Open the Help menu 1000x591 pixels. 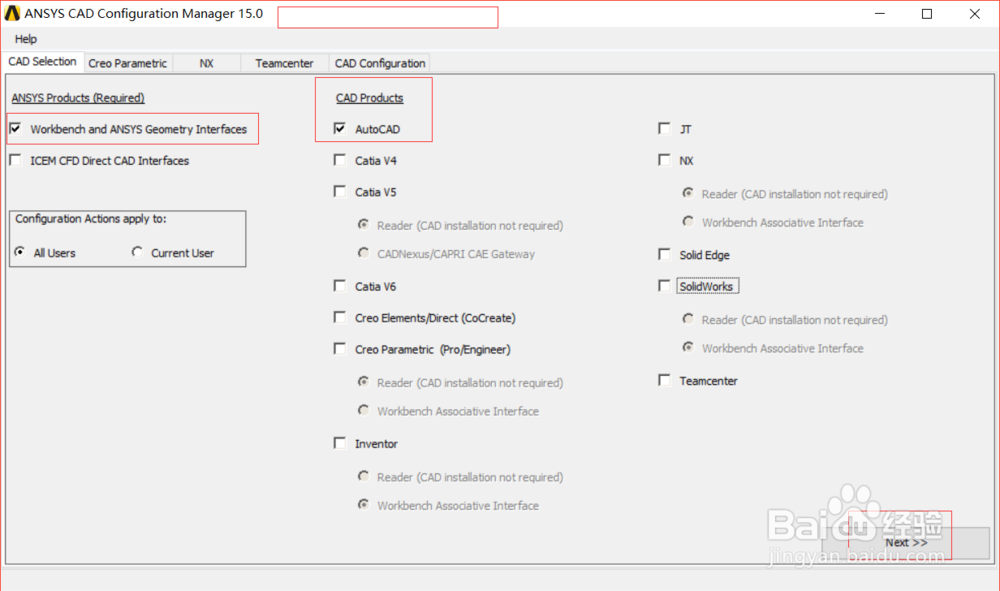coord(26,39)
